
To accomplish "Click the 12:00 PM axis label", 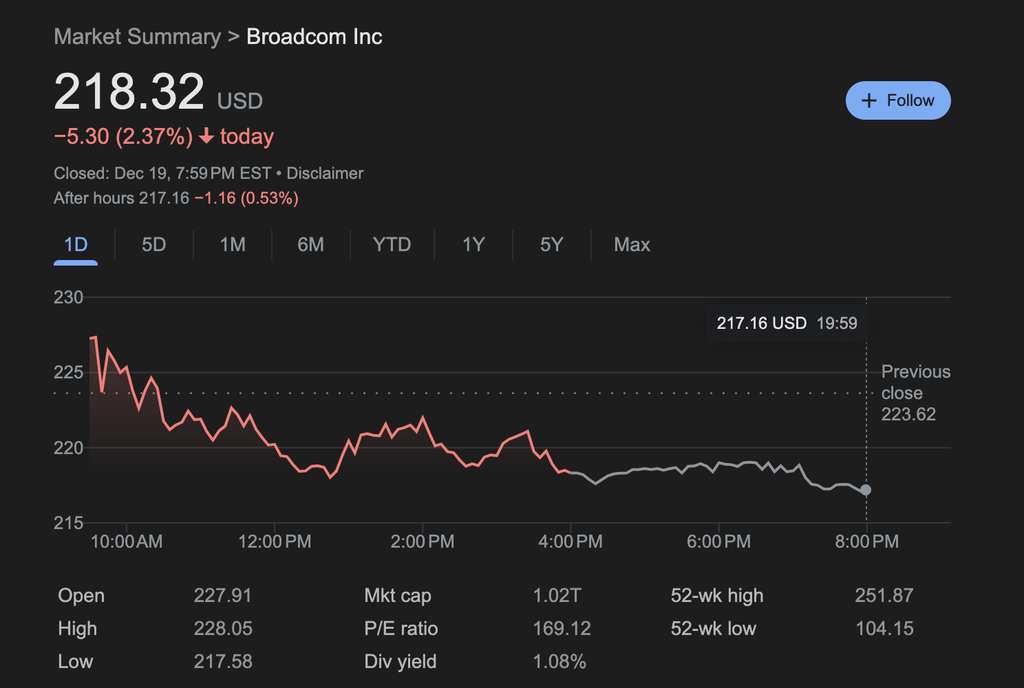I will click(274, 541).
